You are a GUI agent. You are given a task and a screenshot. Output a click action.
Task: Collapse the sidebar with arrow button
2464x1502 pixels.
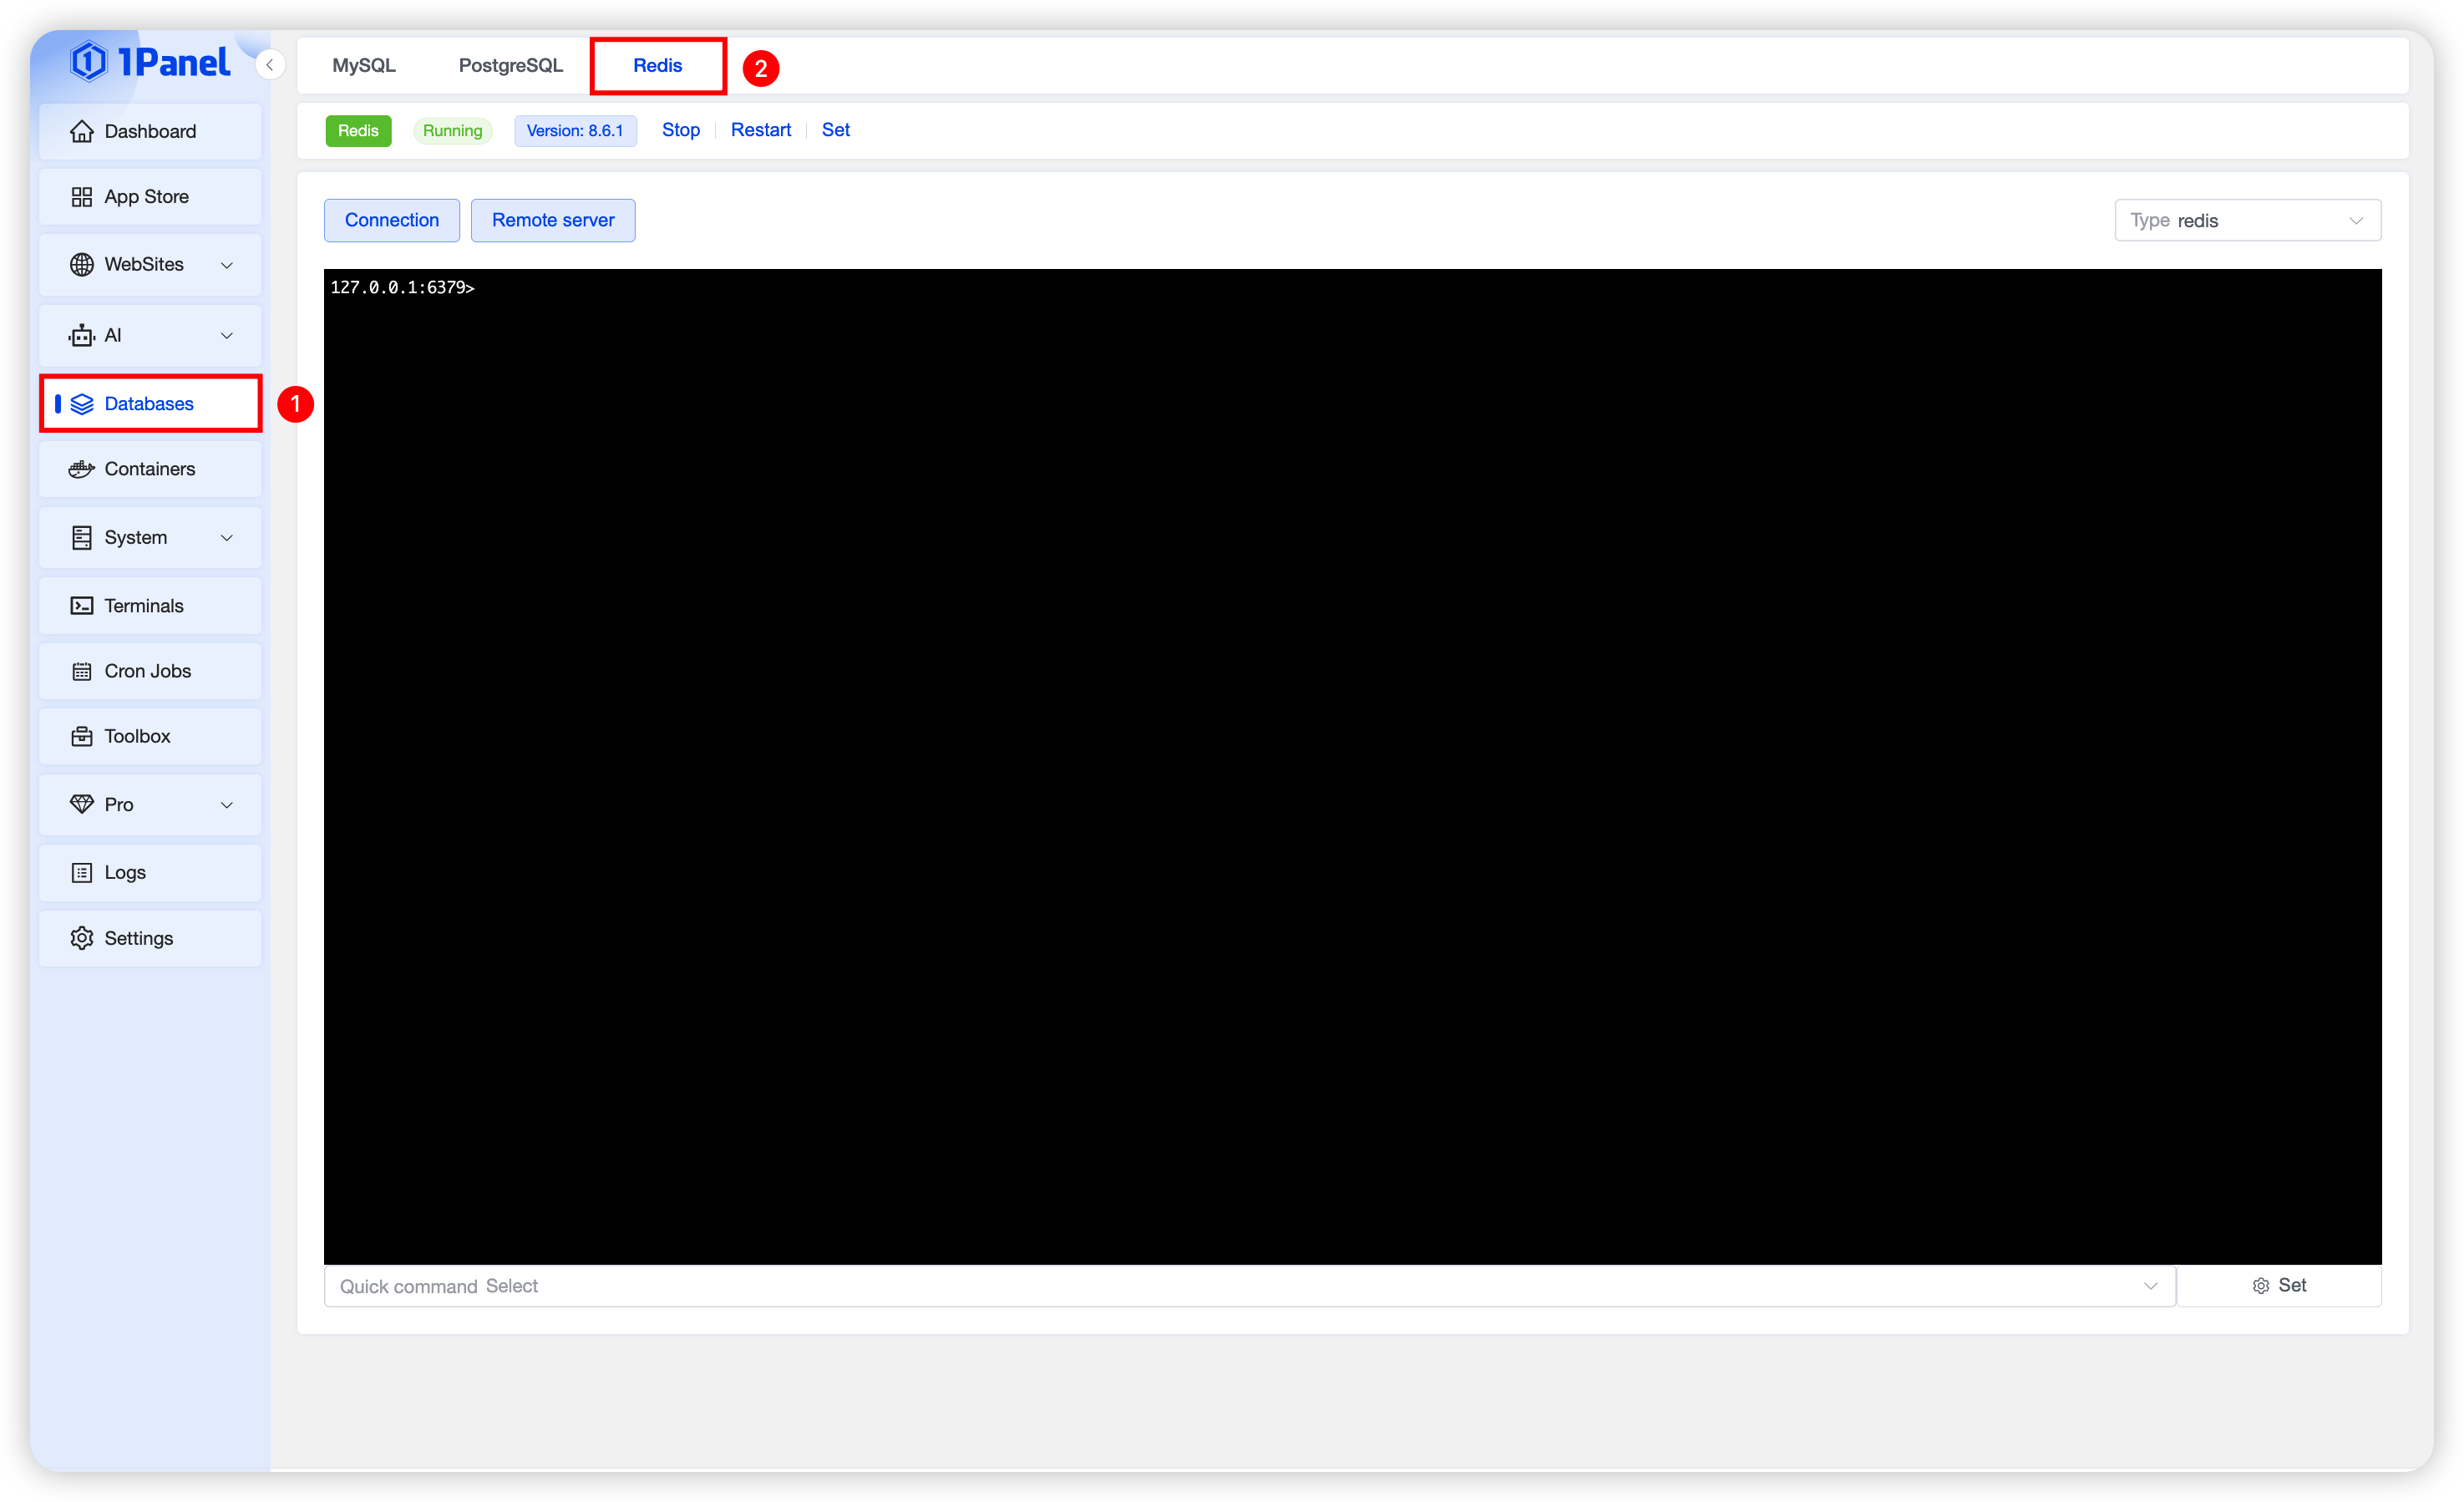point(270,65)
